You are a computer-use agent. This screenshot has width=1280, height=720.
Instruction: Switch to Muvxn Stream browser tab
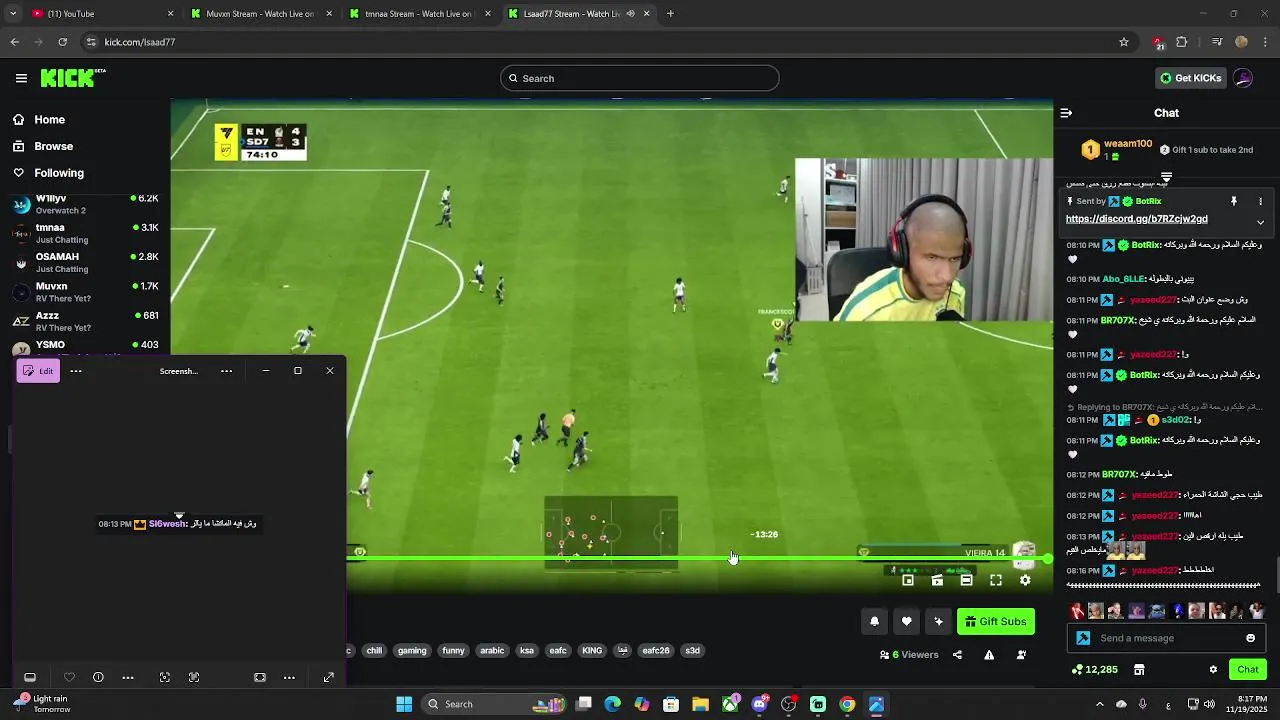(x=260, y=14)
